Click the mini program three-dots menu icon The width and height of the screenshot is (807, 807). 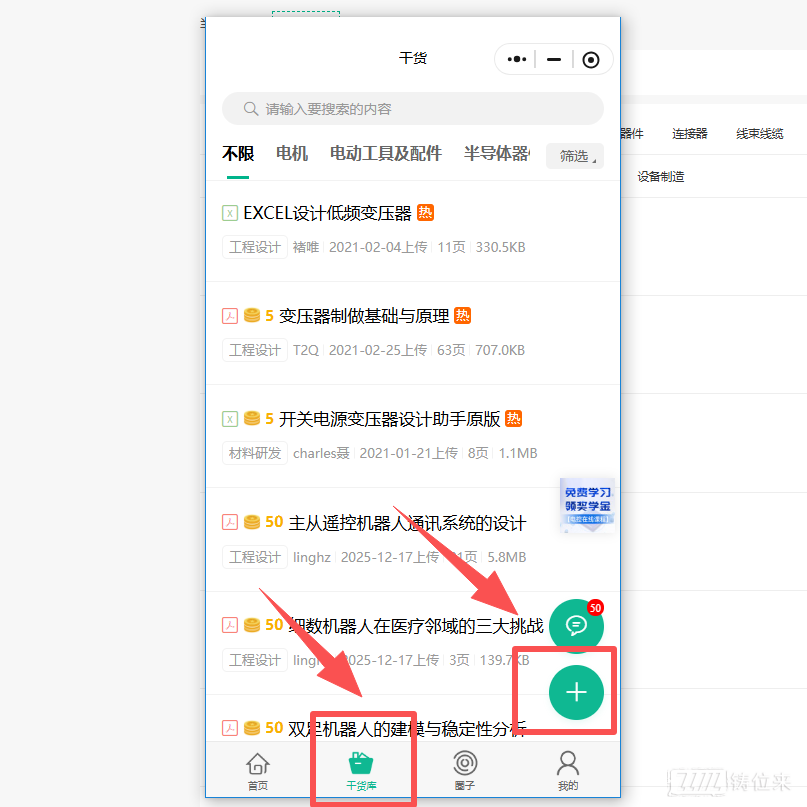(x=516, y=60)
